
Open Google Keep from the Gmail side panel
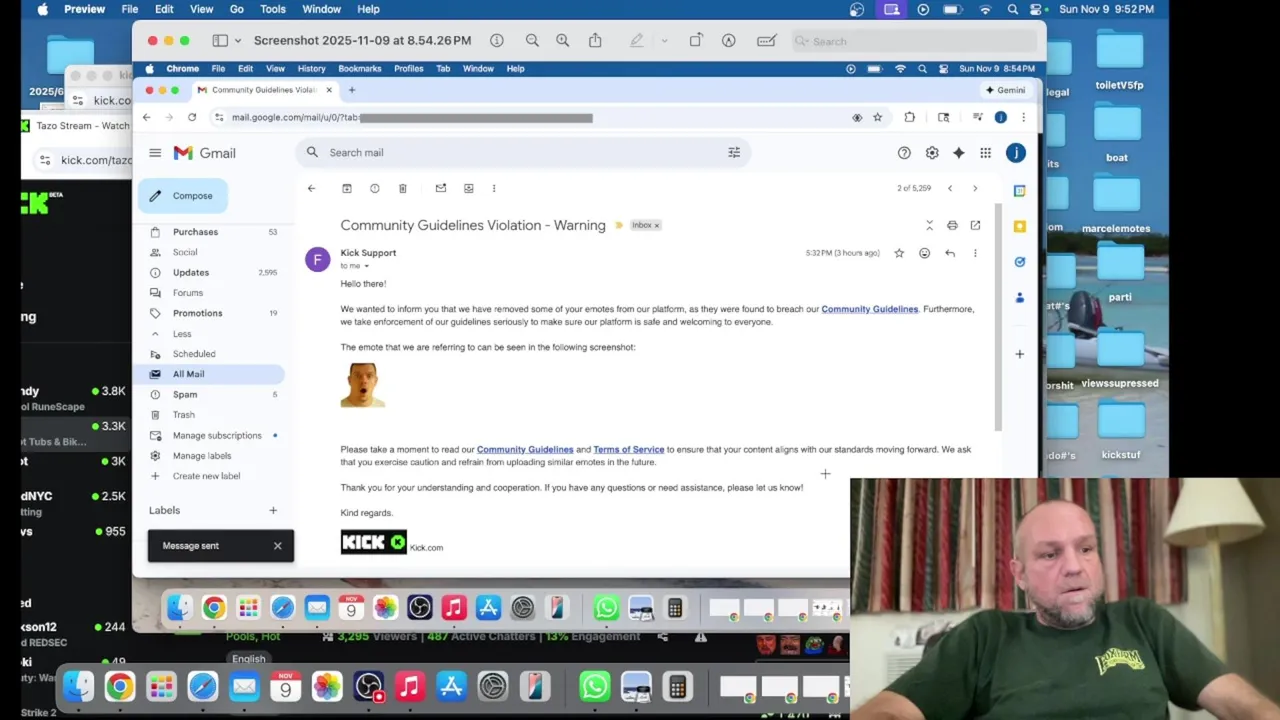click(x=1020, y=226)
